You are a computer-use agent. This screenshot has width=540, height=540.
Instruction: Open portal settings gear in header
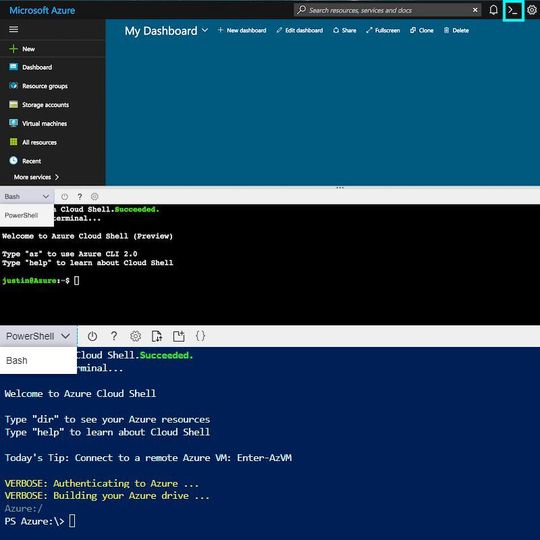[532, 10]
